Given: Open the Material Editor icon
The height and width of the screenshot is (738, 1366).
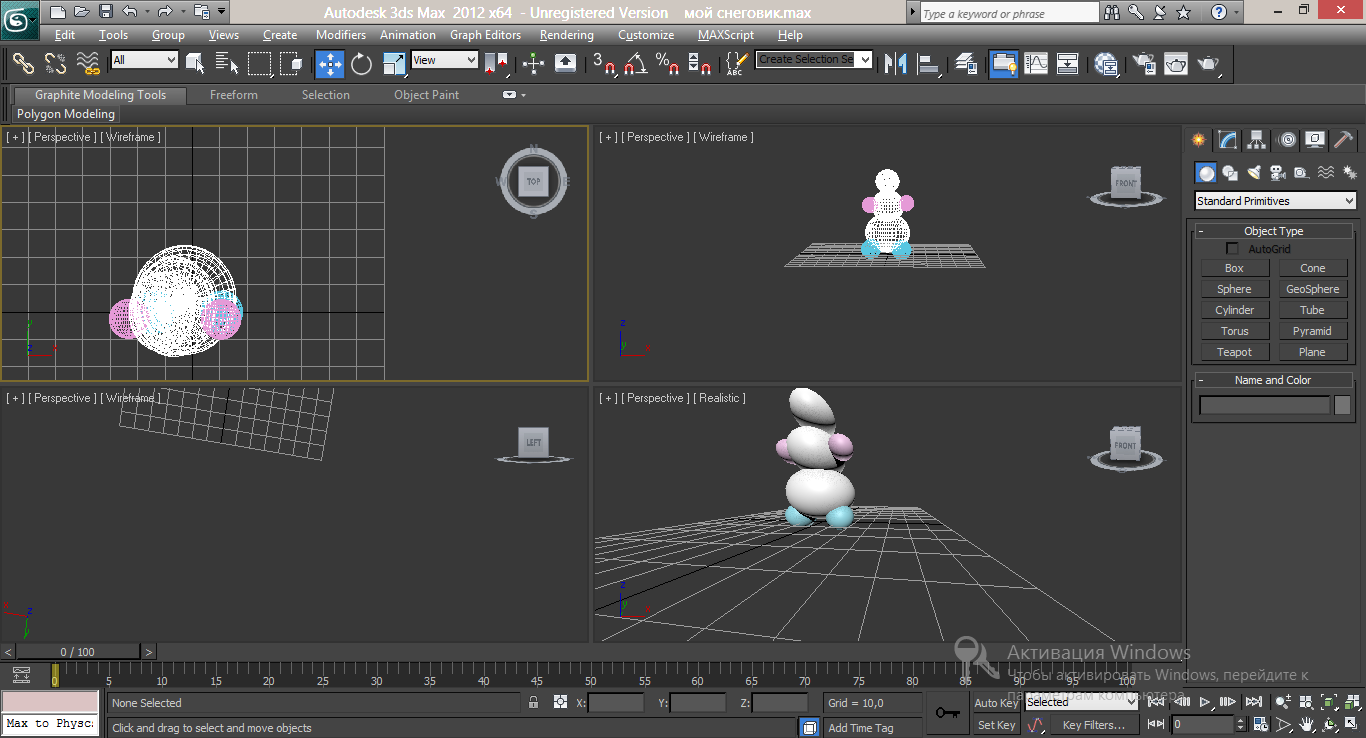Looking at the screenshot, I should click(1106, 64).
